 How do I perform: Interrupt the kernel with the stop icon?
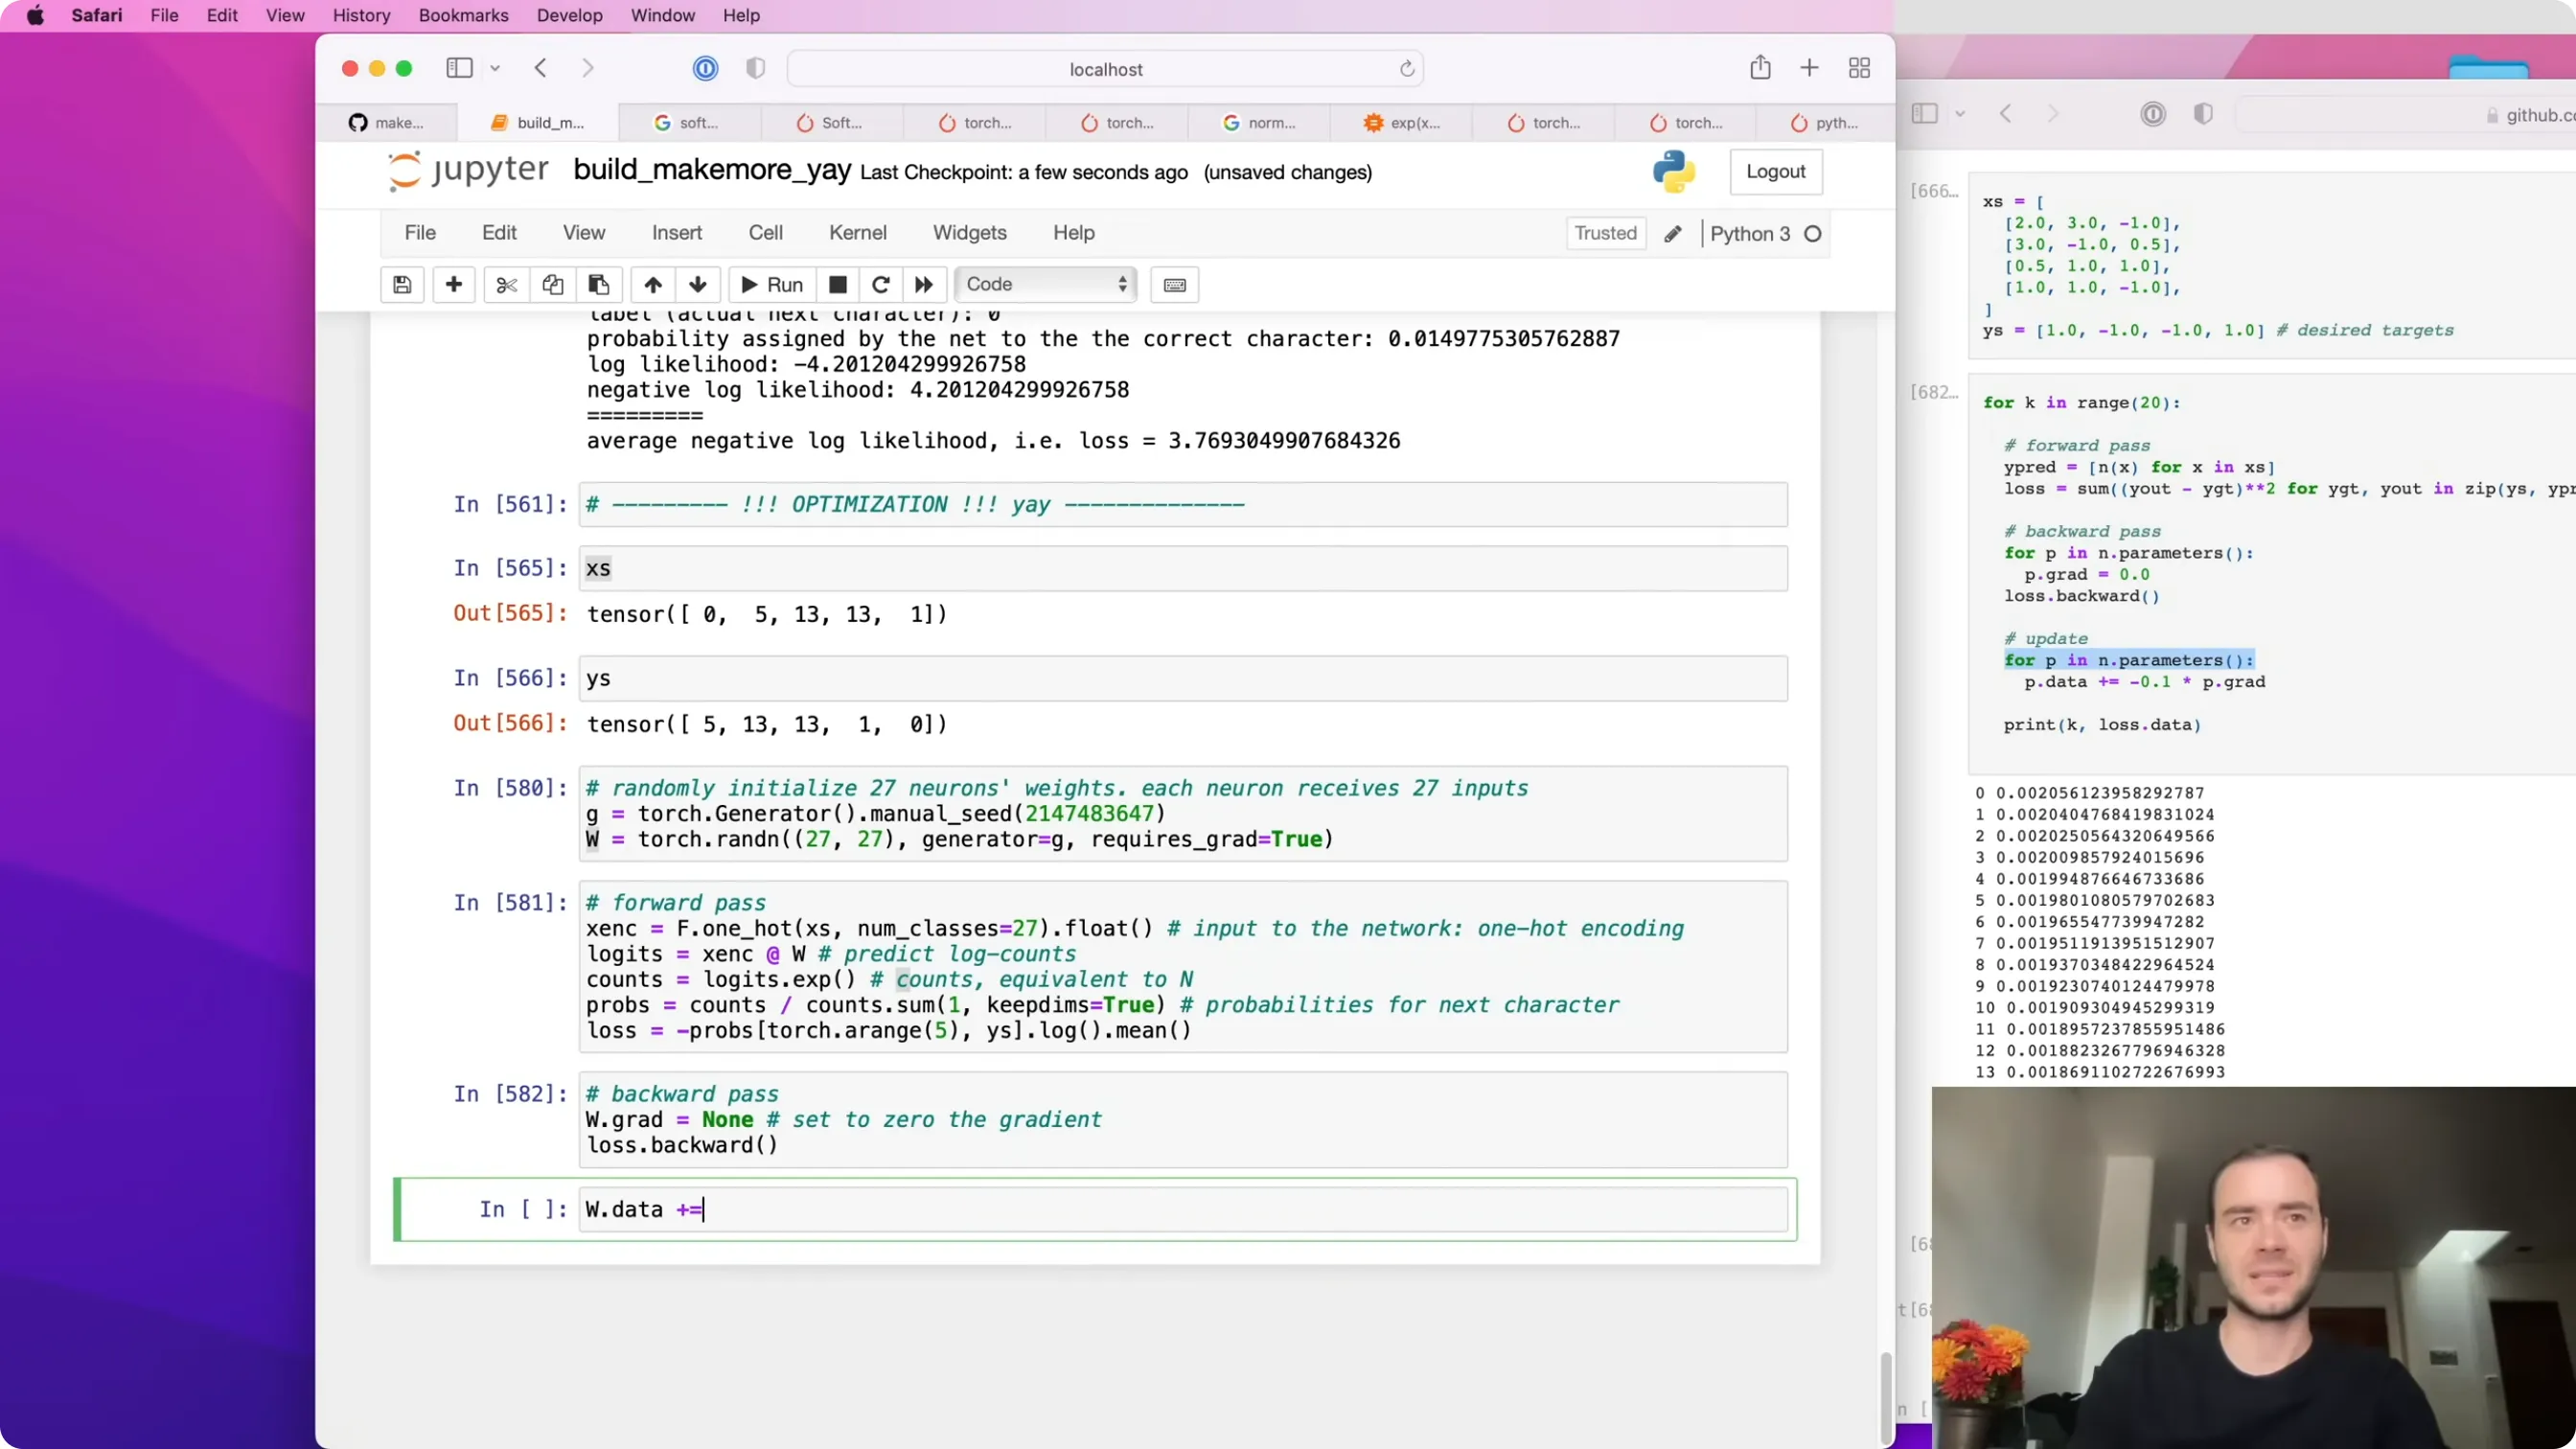point(838,285)
